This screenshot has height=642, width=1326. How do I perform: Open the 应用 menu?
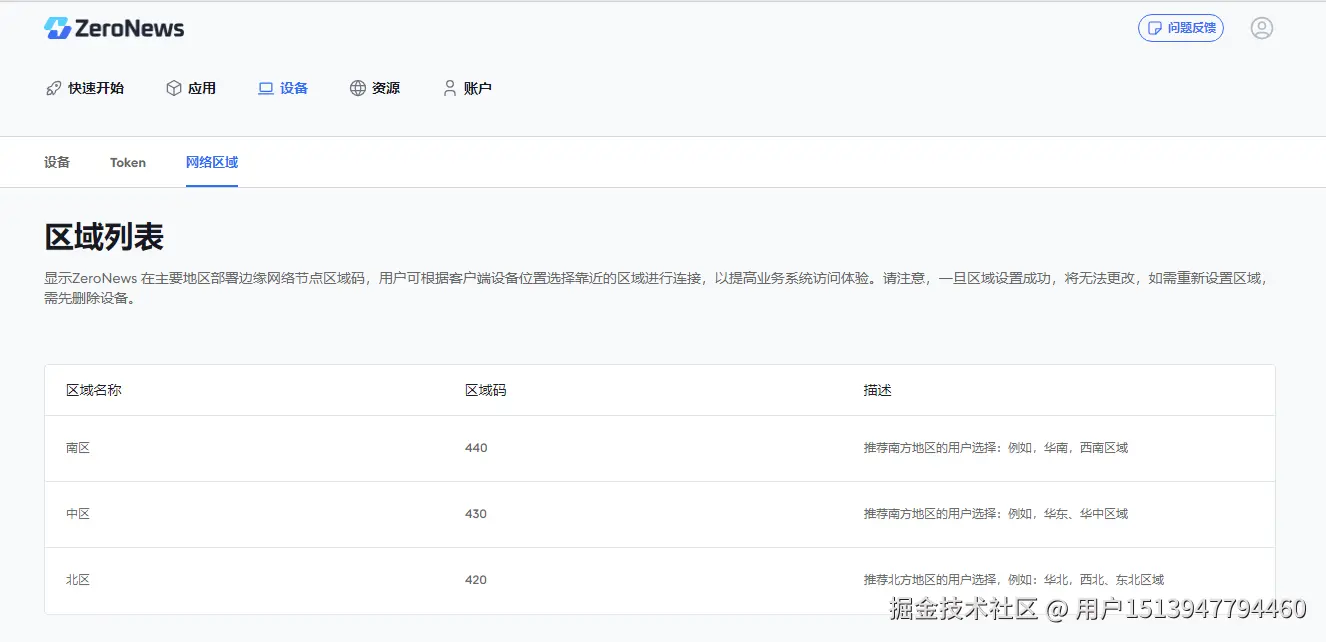tap(191, 88)
